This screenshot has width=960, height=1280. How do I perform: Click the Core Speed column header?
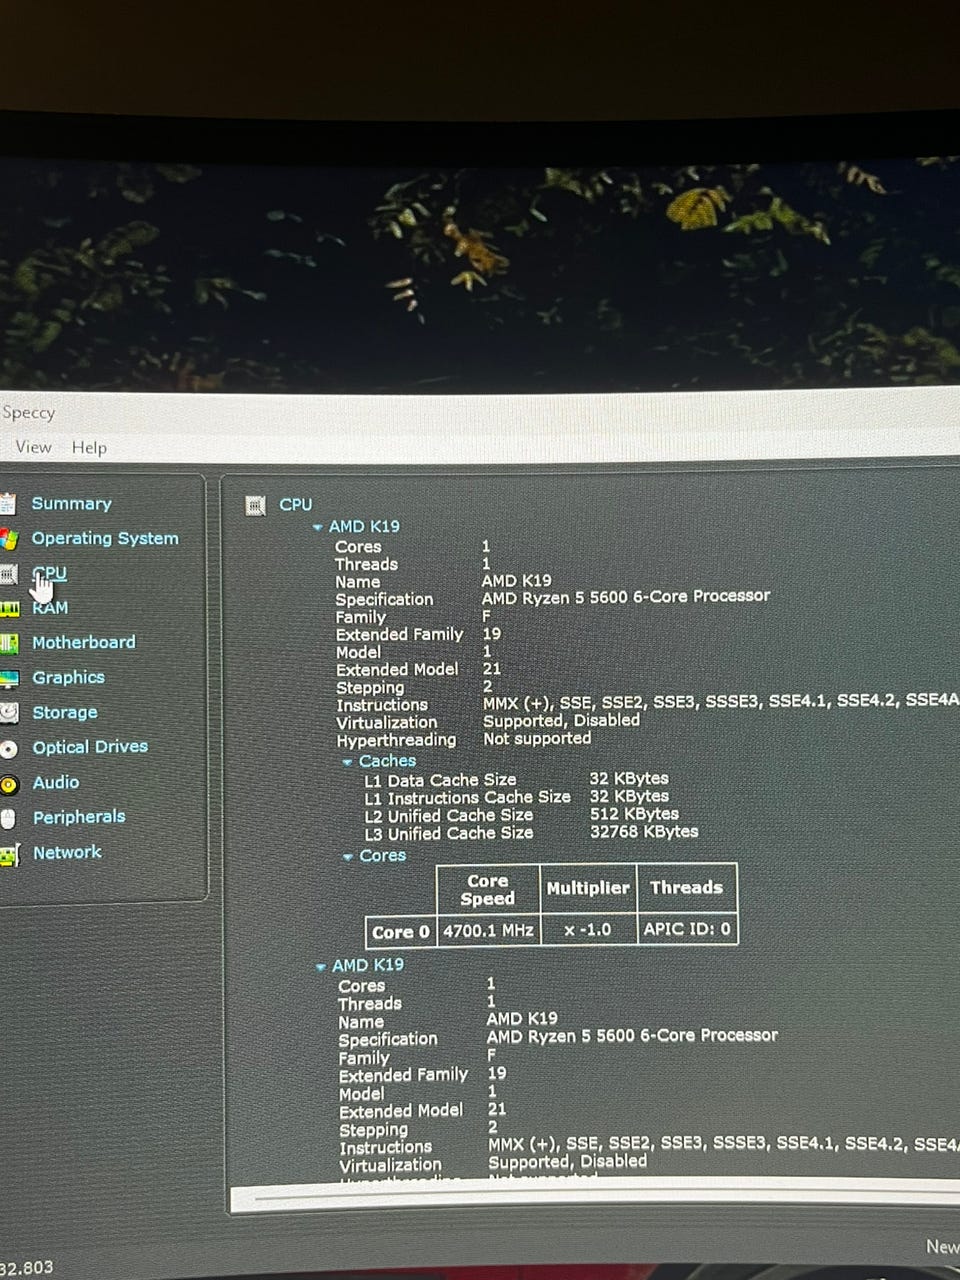pyautogui.click(x=488, y=889)
